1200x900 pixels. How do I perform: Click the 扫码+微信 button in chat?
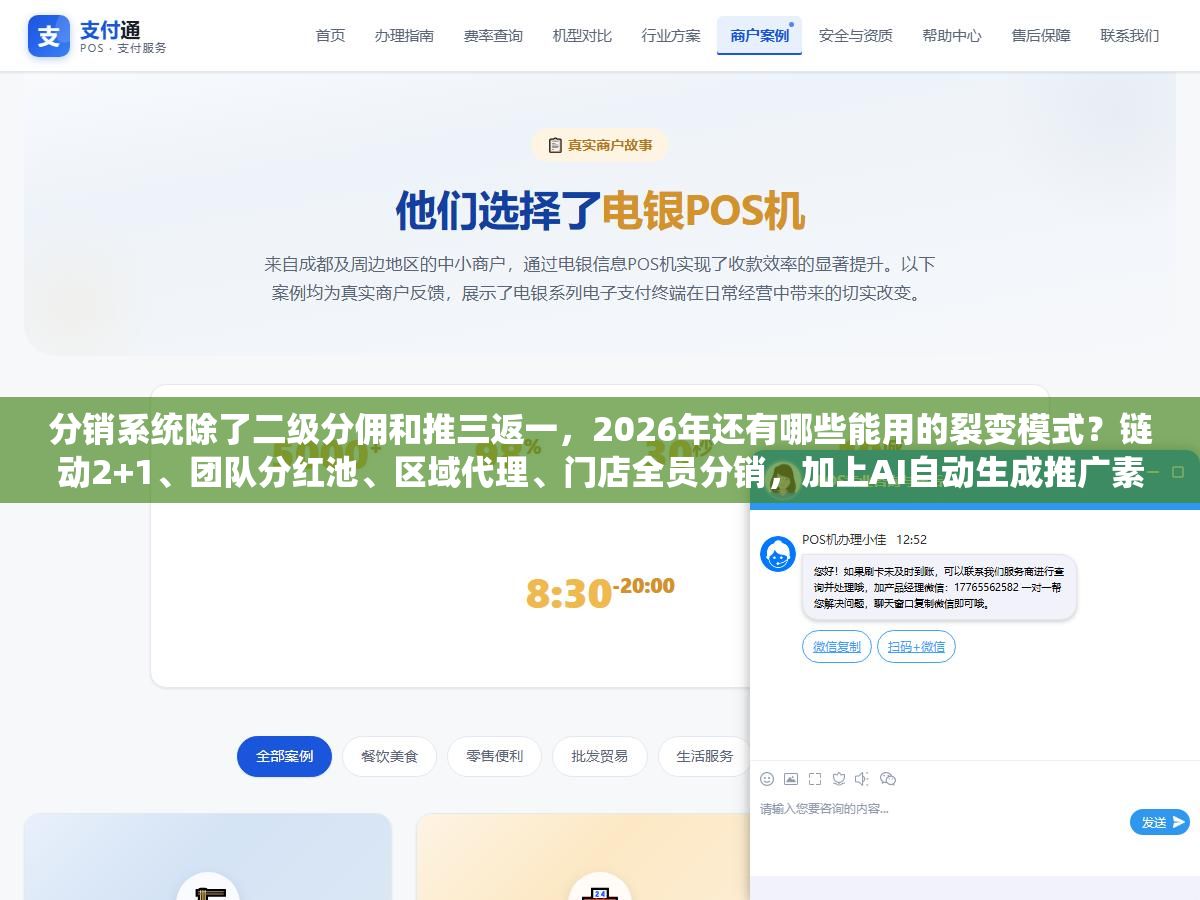pos(916,647)
